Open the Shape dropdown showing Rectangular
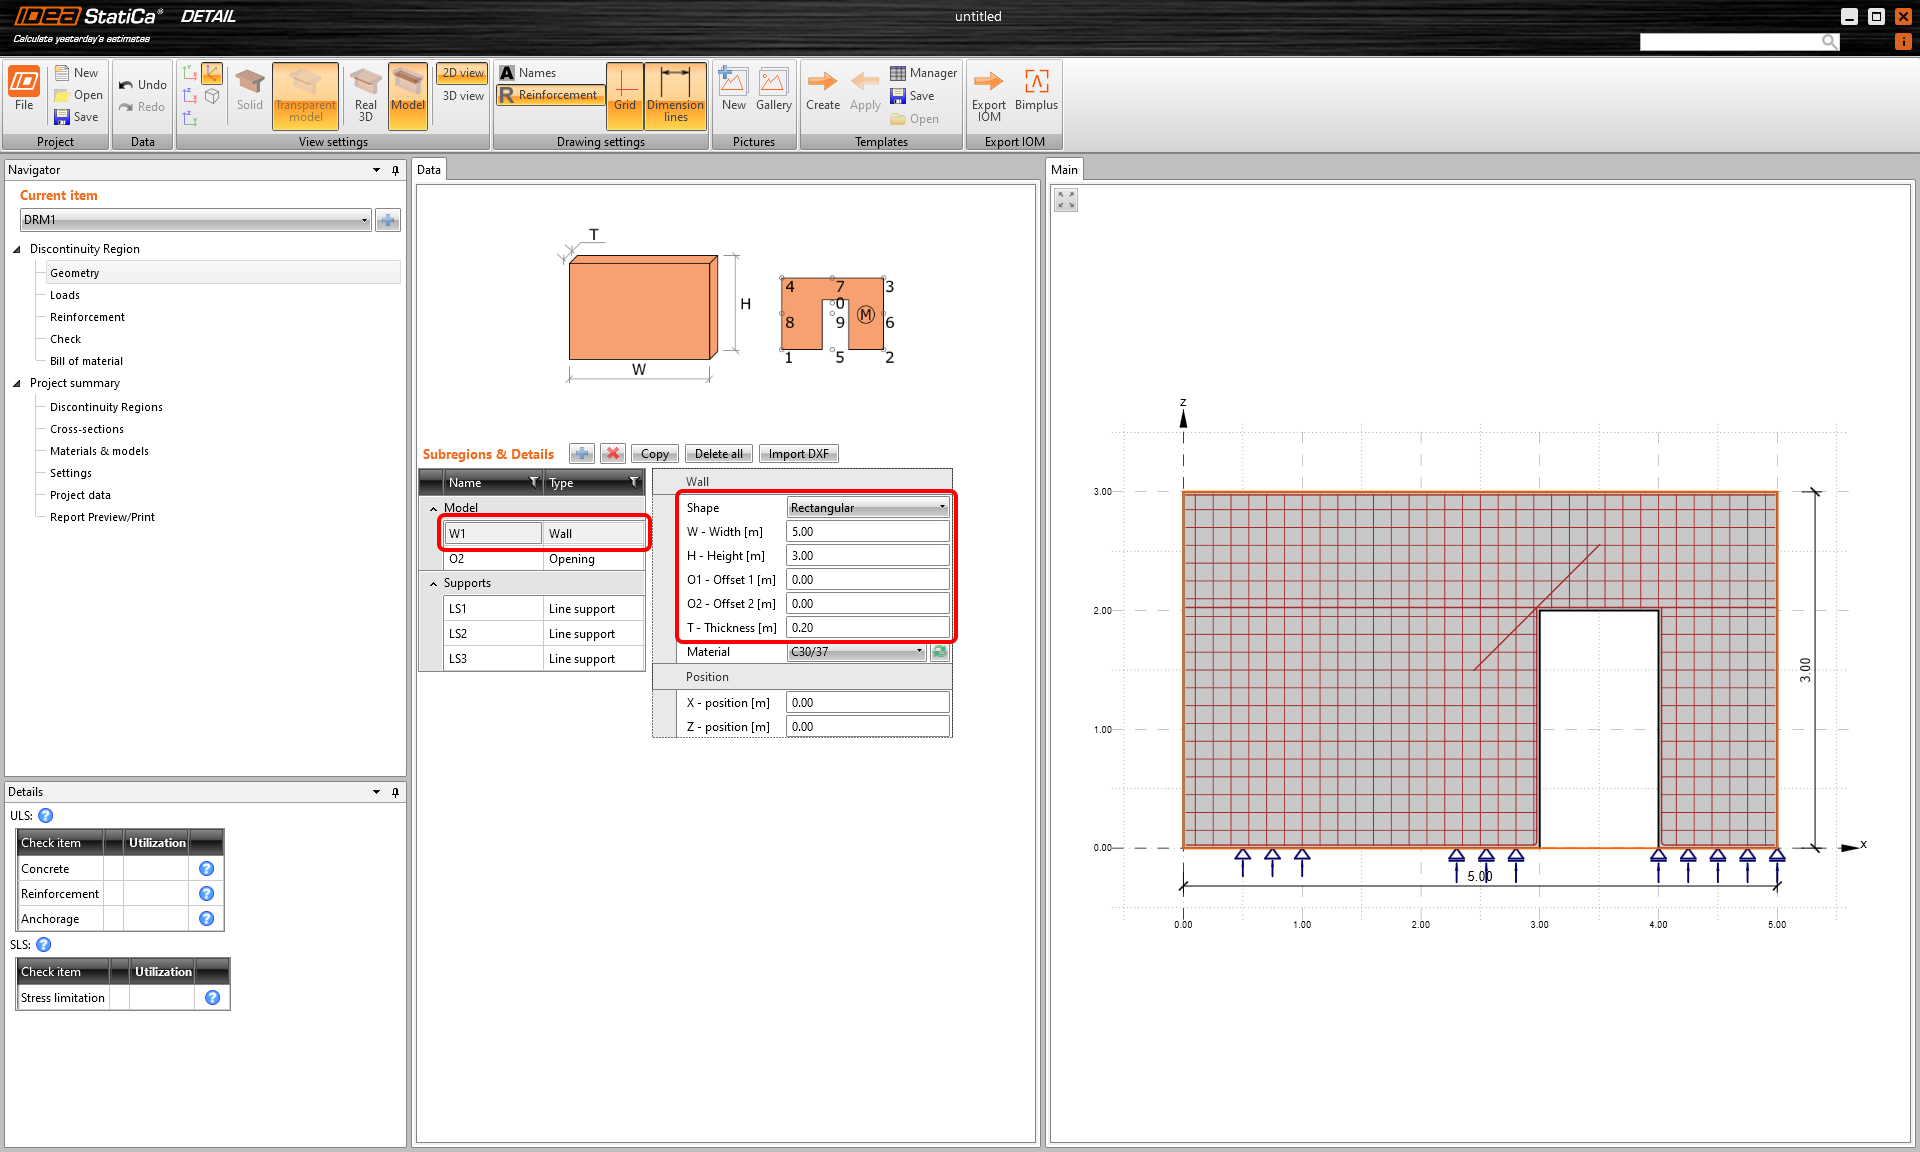 pos(867,508)
